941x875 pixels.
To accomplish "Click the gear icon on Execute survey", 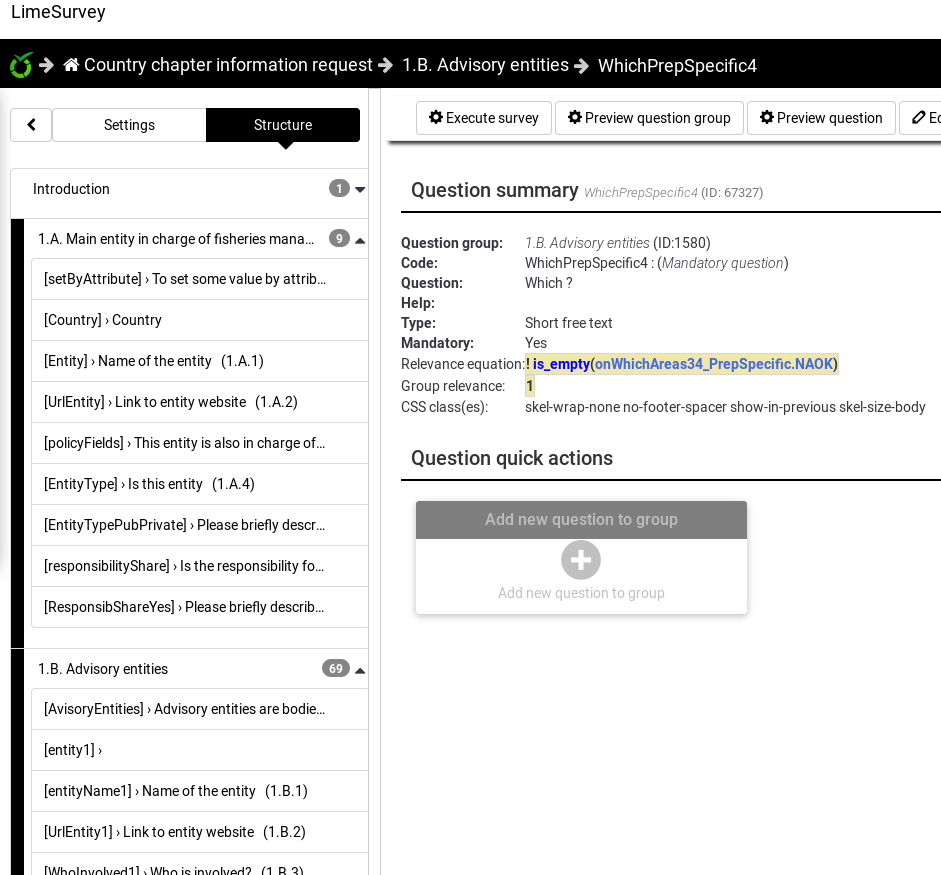I will [x=436, y=118].
